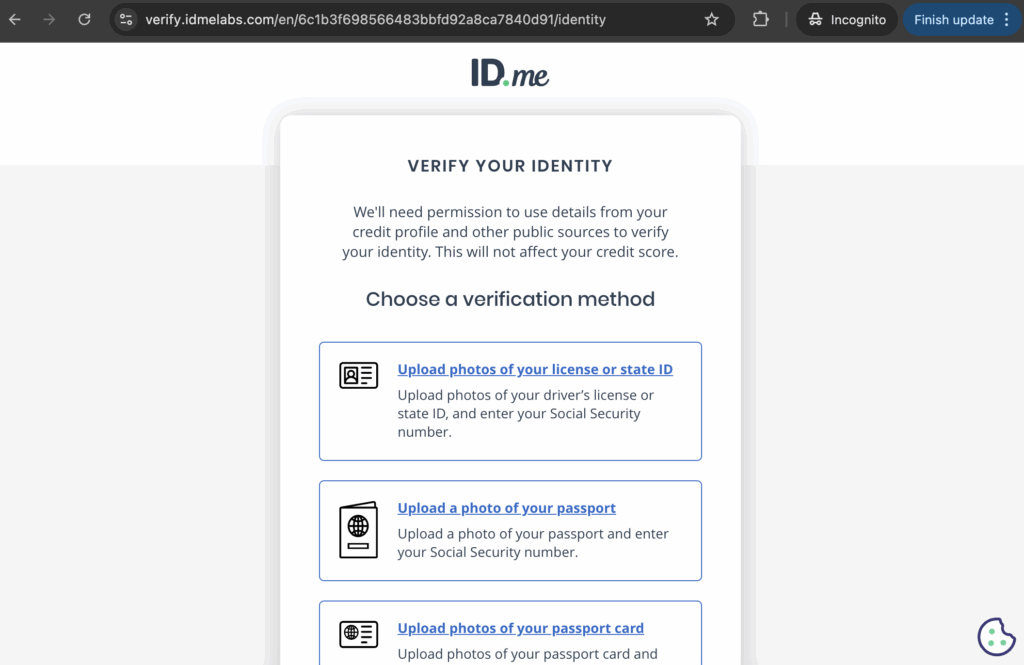
Task: Click the Finish update button
Action: tap(953, 20)
